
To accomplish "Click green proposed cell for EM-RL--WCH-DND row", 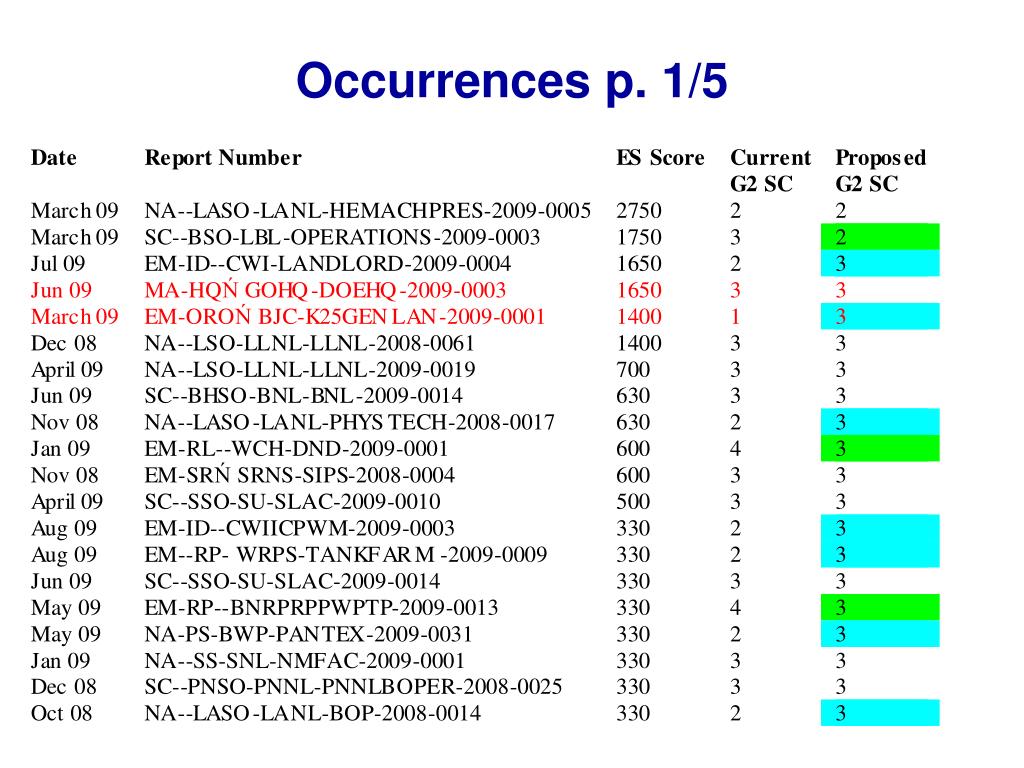I will pyautogui.click(x=880, y=449).
